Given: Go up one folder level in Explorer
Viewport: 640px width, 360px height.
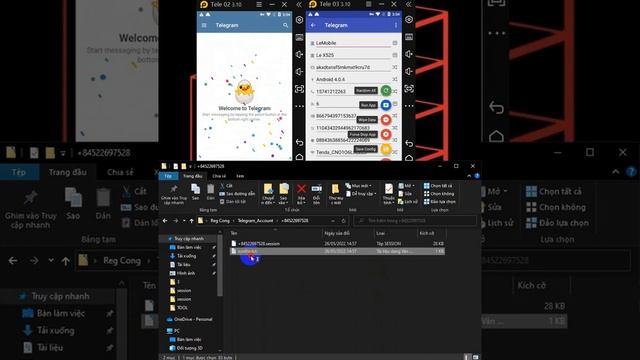Looking at the screenshot, I should point(191,220).
